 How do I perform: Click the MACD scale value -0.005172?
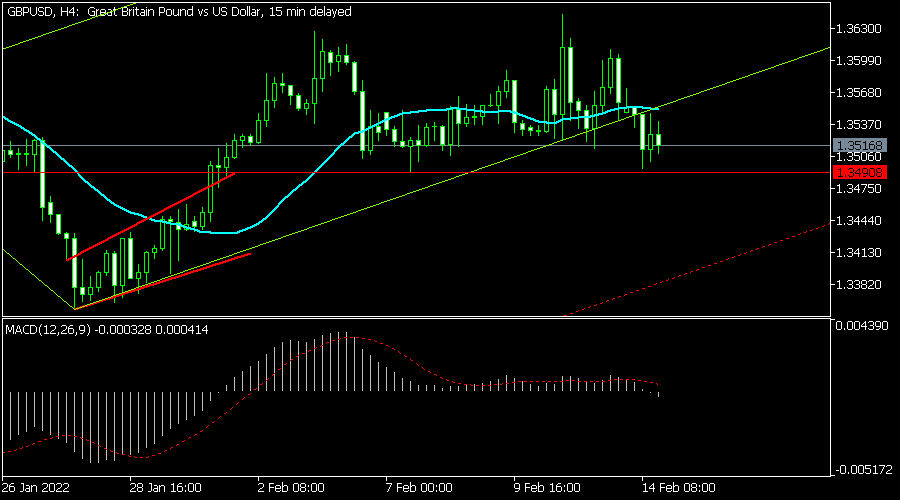[864, 470]
